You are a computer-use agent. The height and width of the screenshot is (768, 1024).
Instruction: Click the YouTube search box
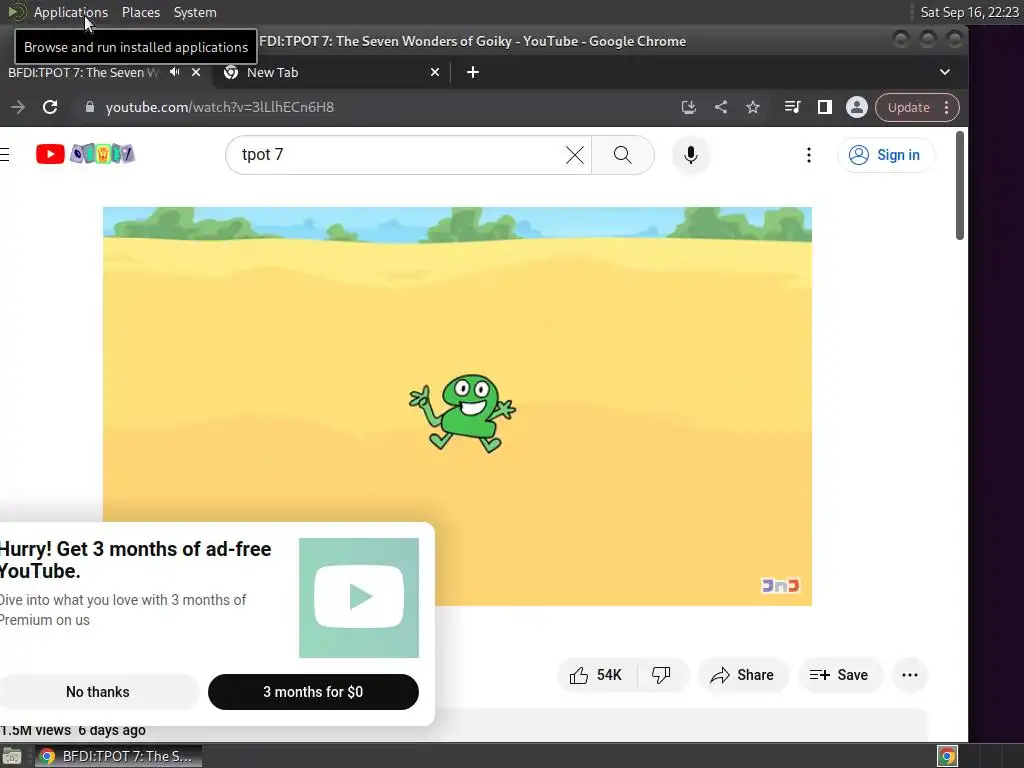pyautogui.click(x=398, y=155)
